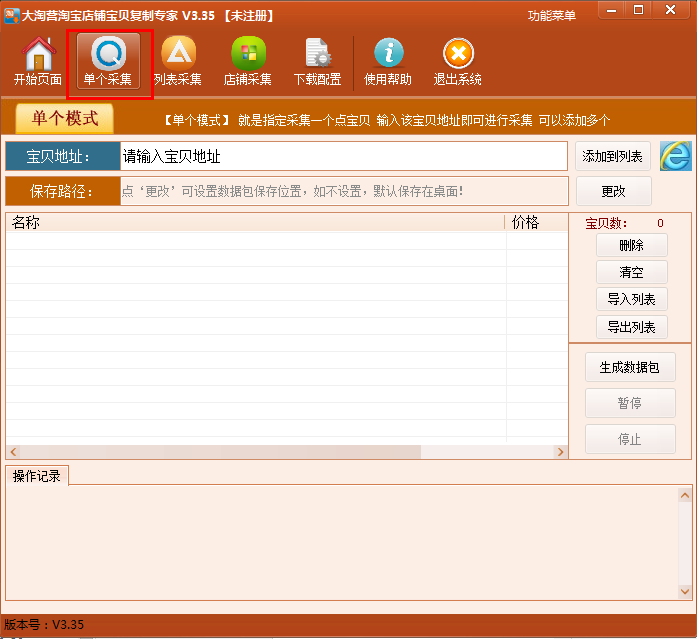Switch to 列表采集 mode
Image resolution: width=697 pixels, height=639 pixels.
coord(178,62)
